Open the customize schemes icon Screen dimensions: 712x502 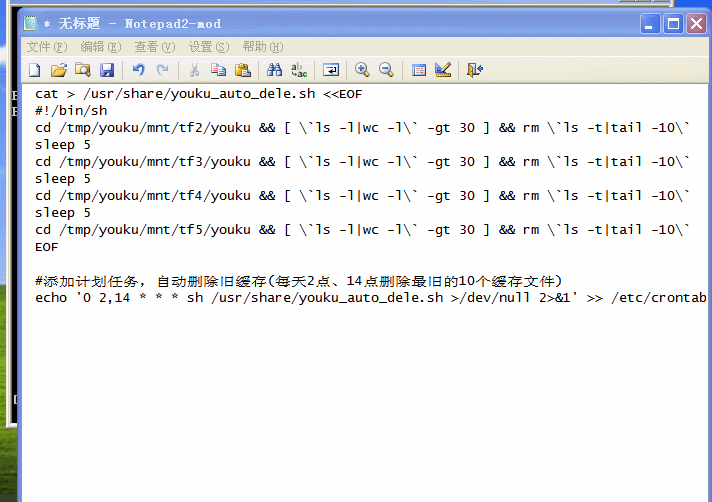click(443, 70)
